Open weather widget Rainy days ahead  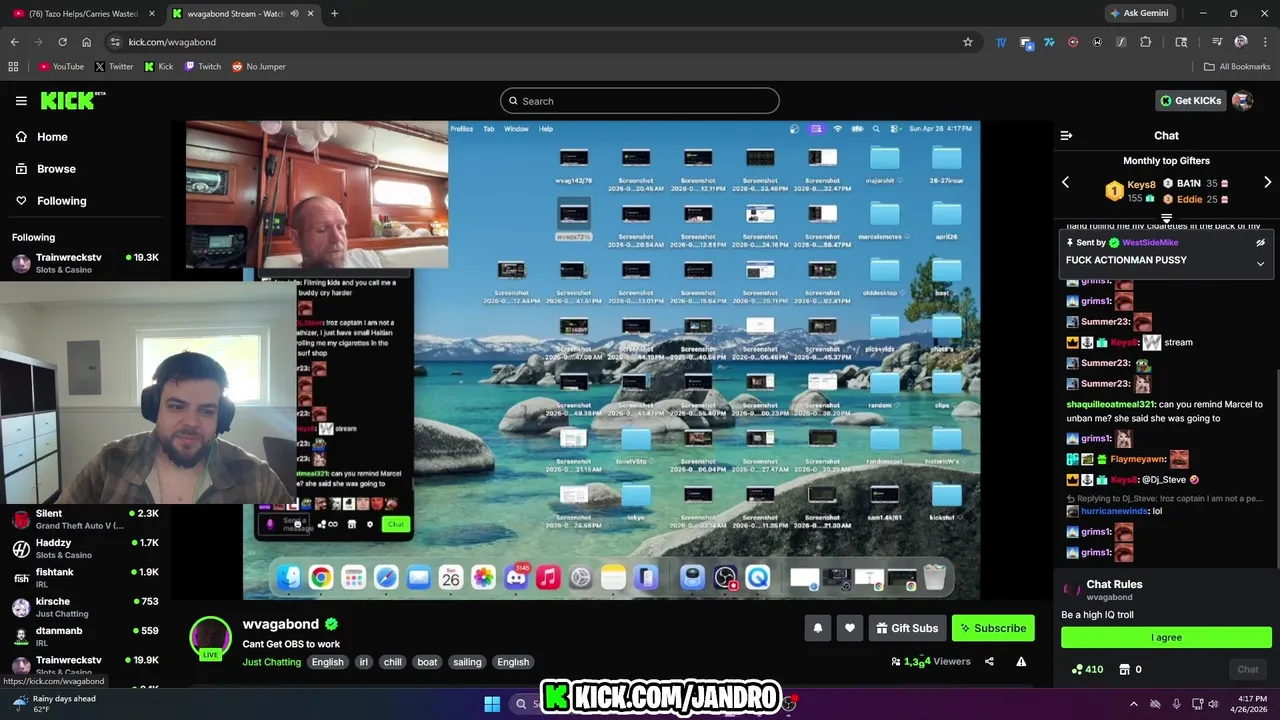pos(55,704)
